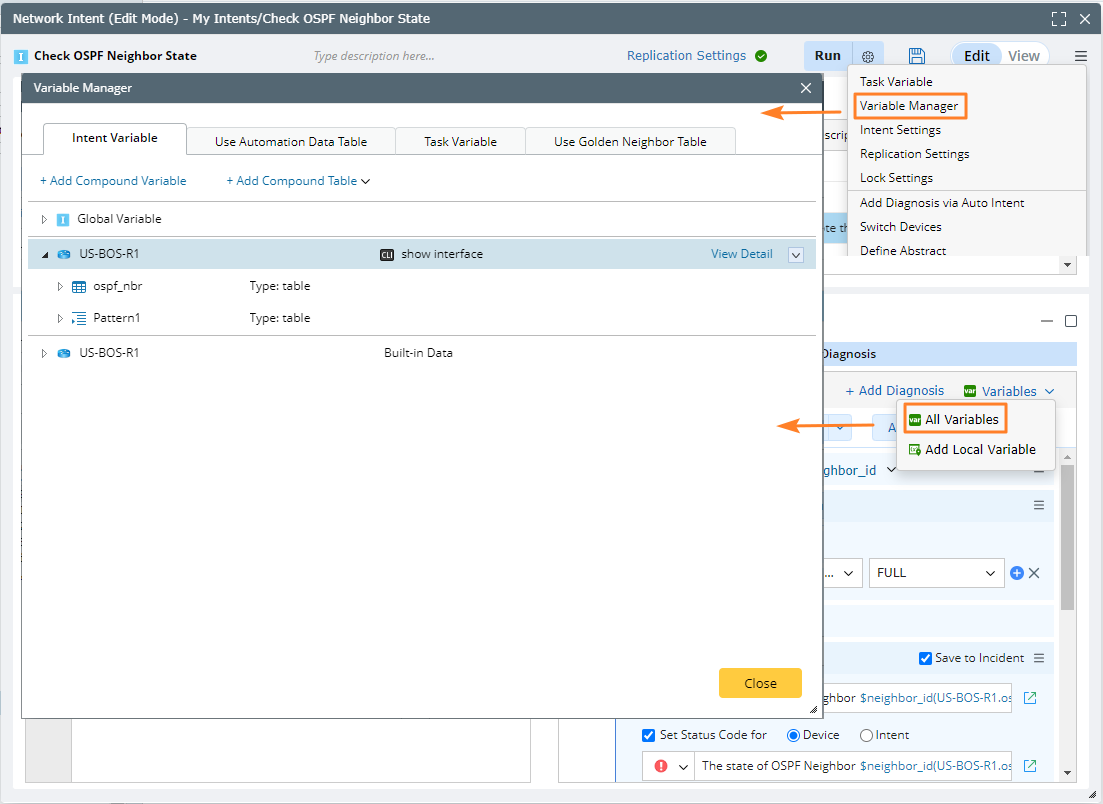This screenshot has height=804, width=1103.
Task: Select the Intent radio button
Action: (x=866, y=735)
